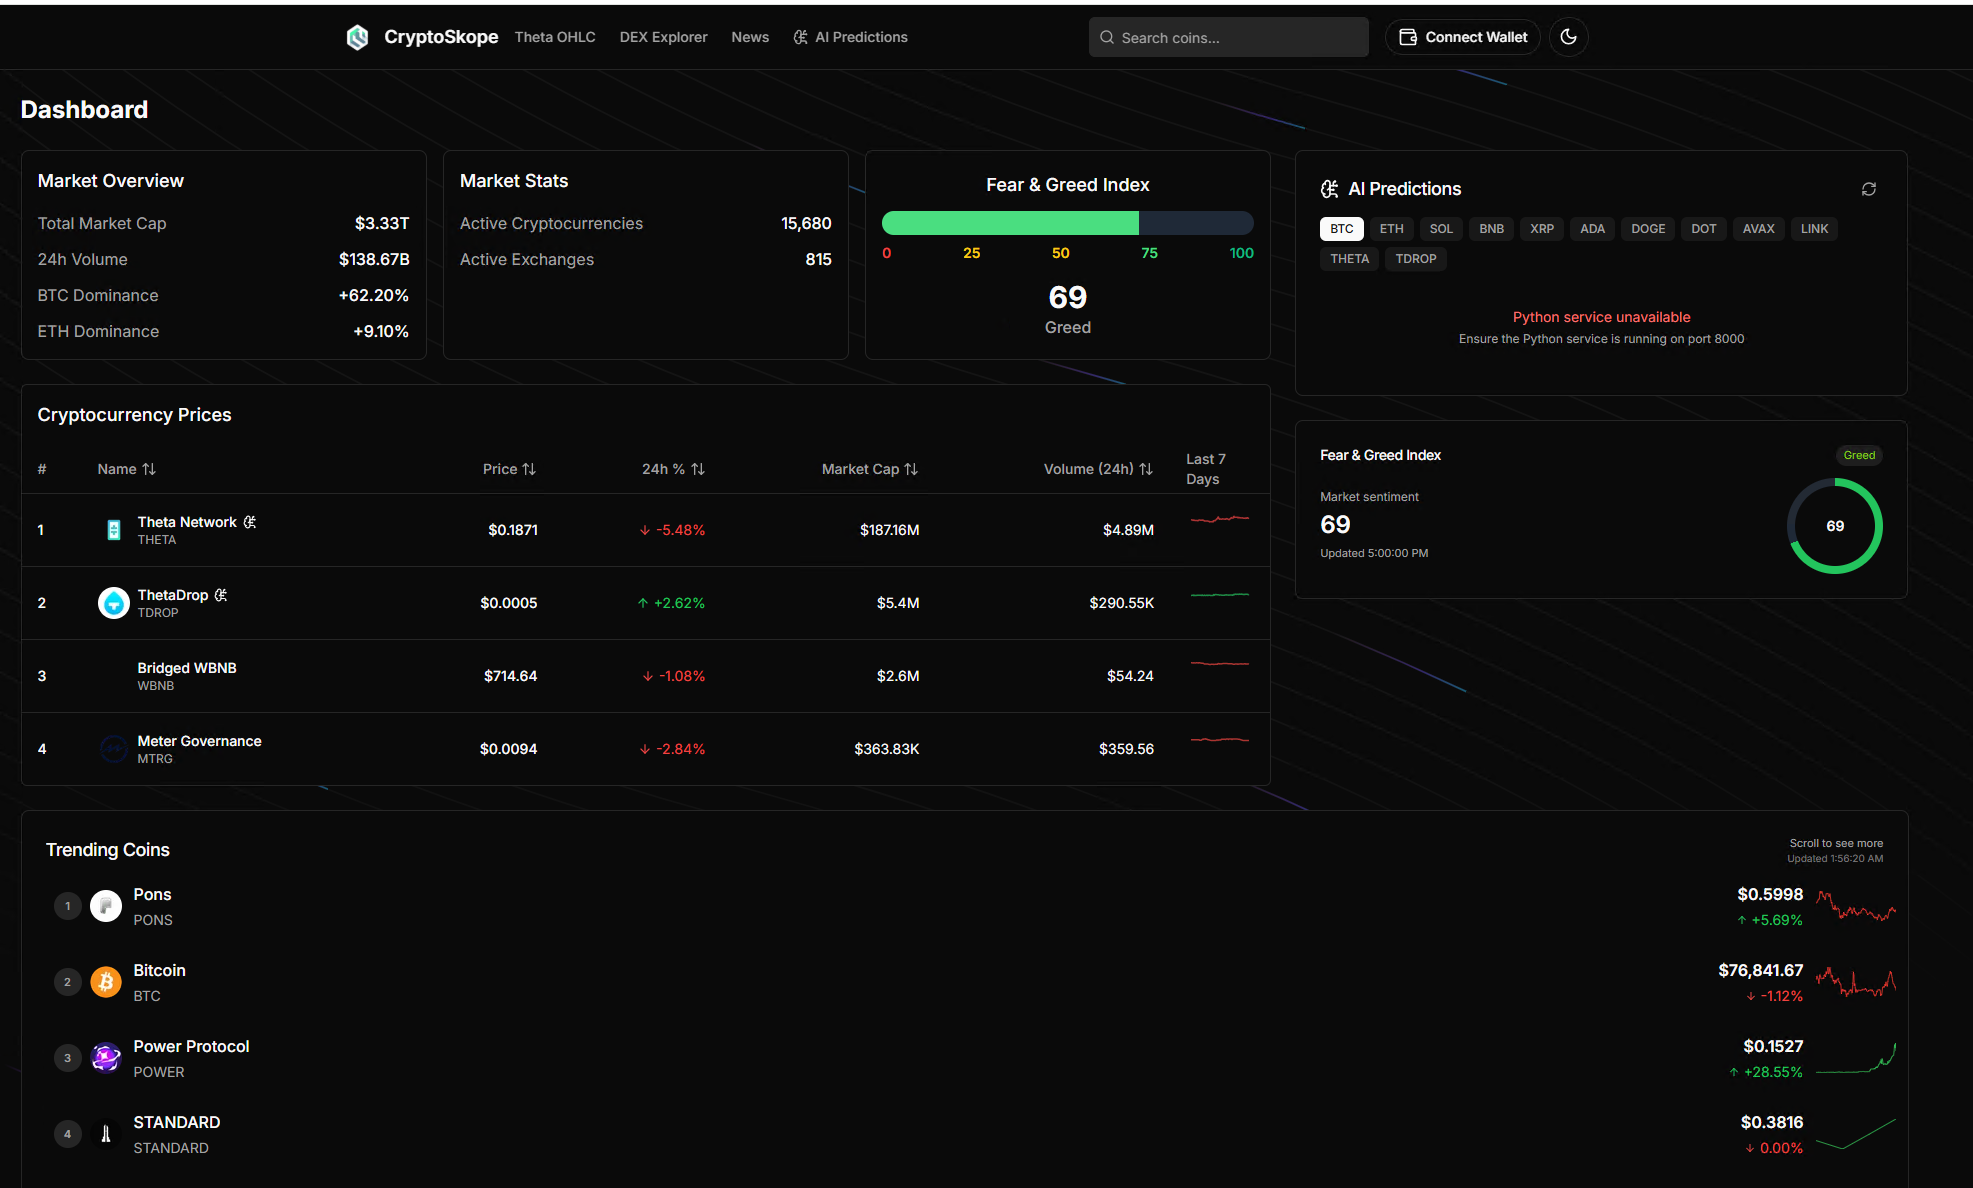Open ThetaDrop row name
The width and height of the screenshot is (1973, 1188).
coord(173,595)
